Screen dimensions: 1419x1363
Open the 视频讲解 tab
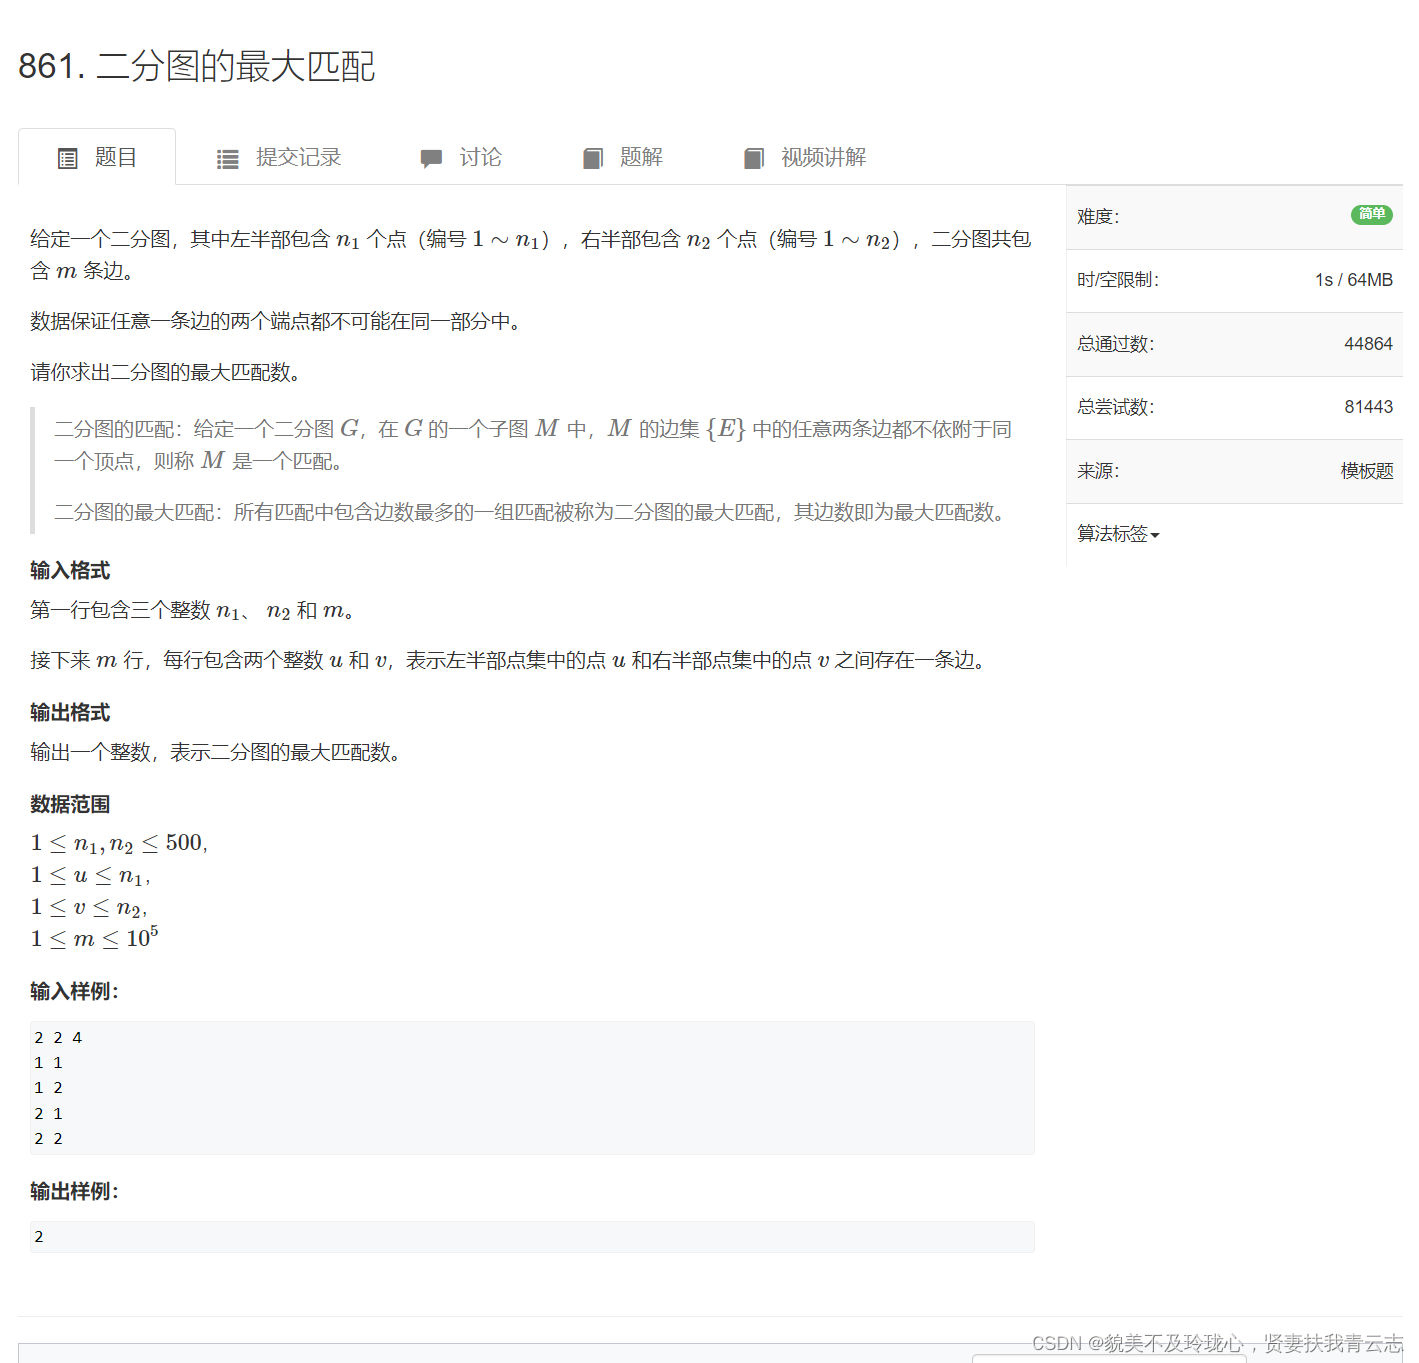click(805, 157)
